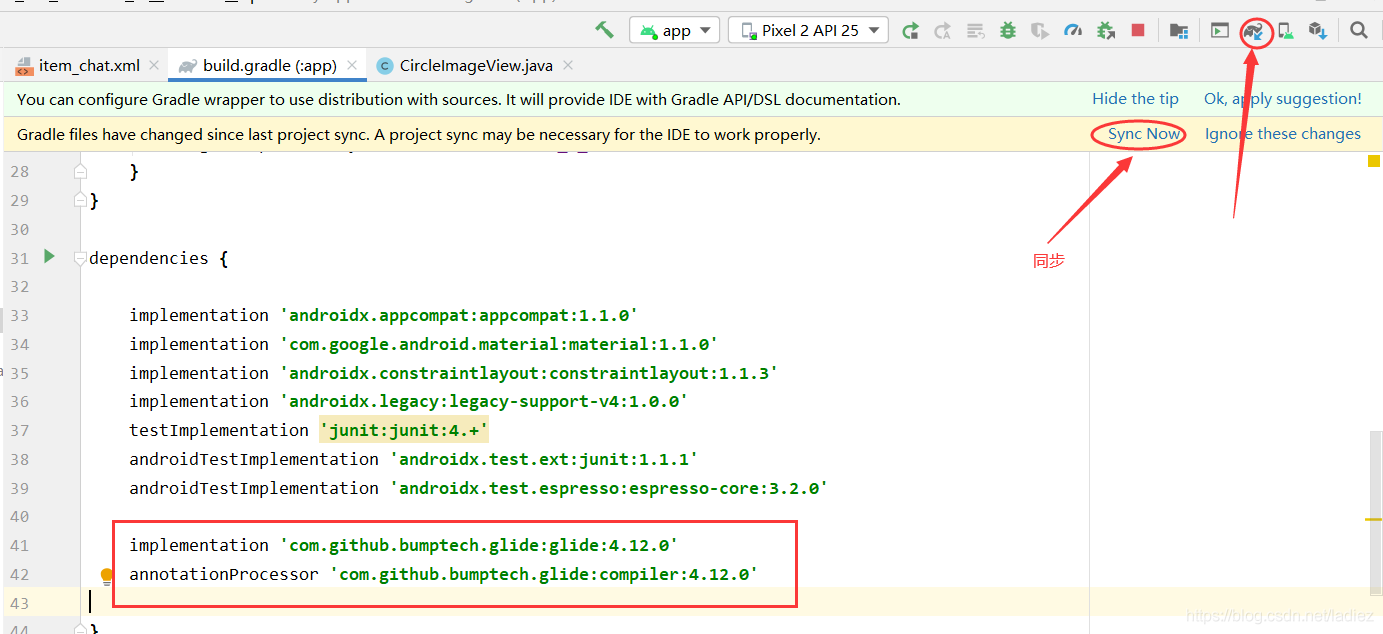The width and height of the screenshot is (1383, 634).
Task: Select the build.gradle (:app) tab
Action: pyautogui.click(x=268, y=66)
